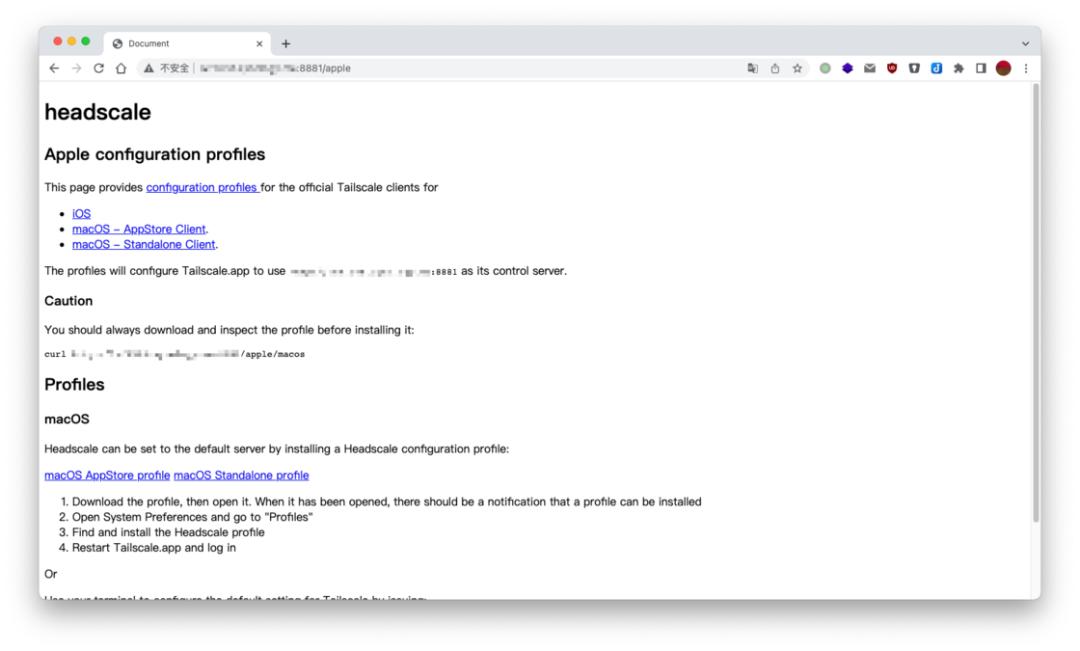Open a new tab with plus button
1080x651 pixels.
[285, 43]
